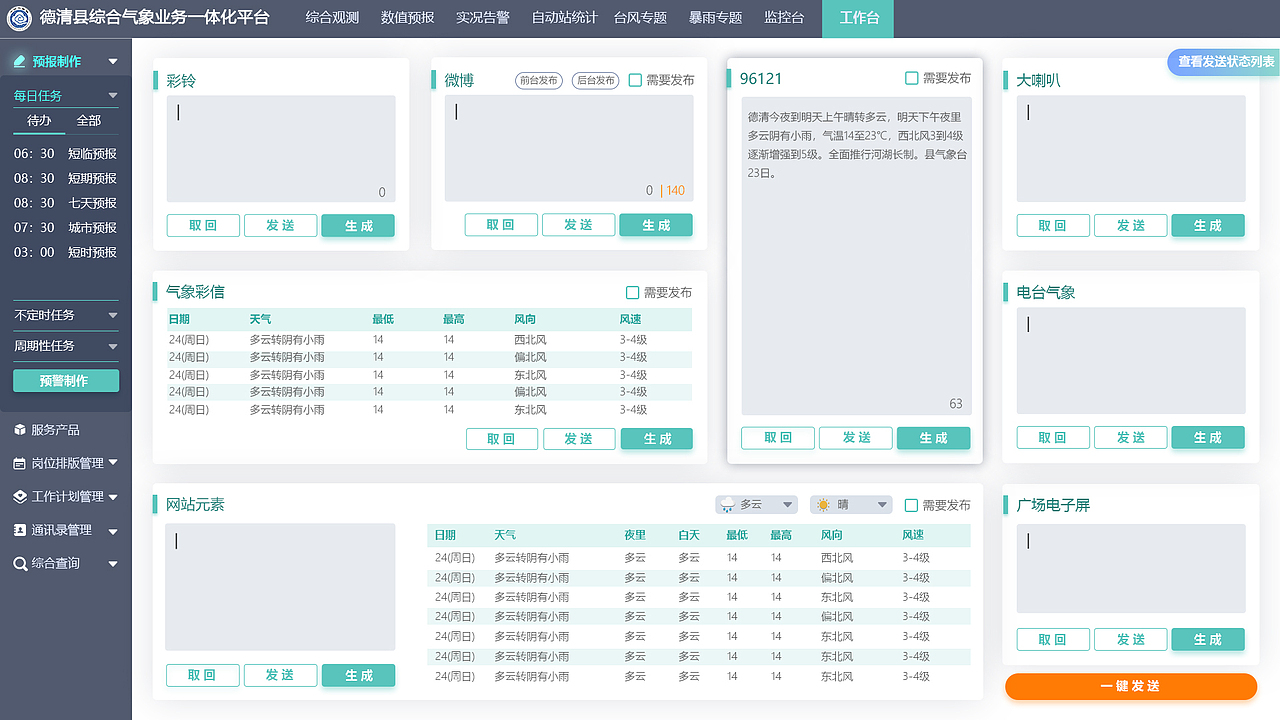Image resolution: width=1280 pixels, height=720 pixels.
Task: Open the 08:30 七天预报 task
Action: (x=66, y=203)
